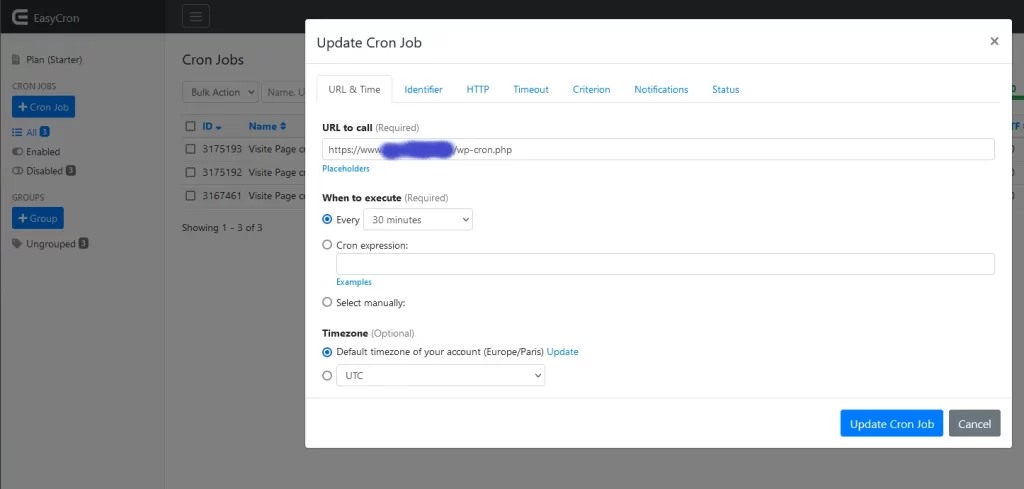Close the Update Cron Job dialog with X
The width and height of the screenshot is (1024, 489).
coord(994,41)
